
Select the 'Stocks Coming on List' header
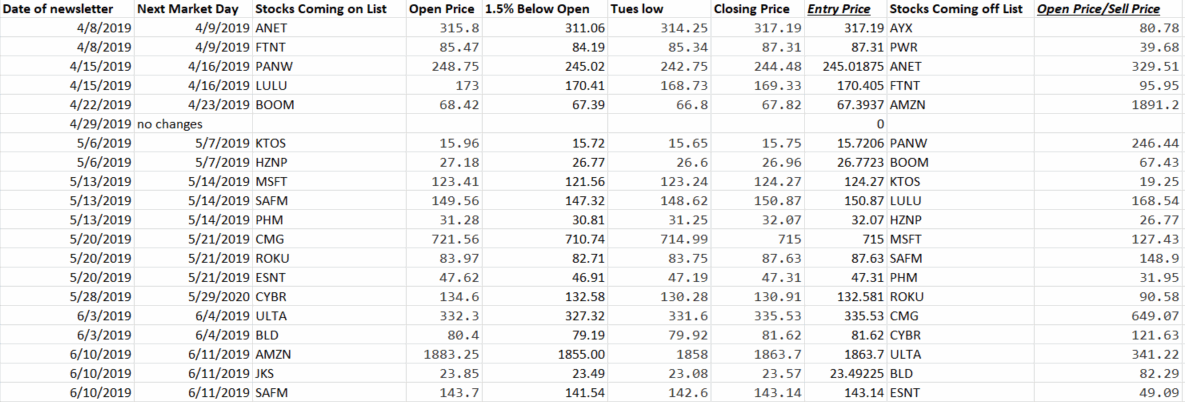coord(321,10)
